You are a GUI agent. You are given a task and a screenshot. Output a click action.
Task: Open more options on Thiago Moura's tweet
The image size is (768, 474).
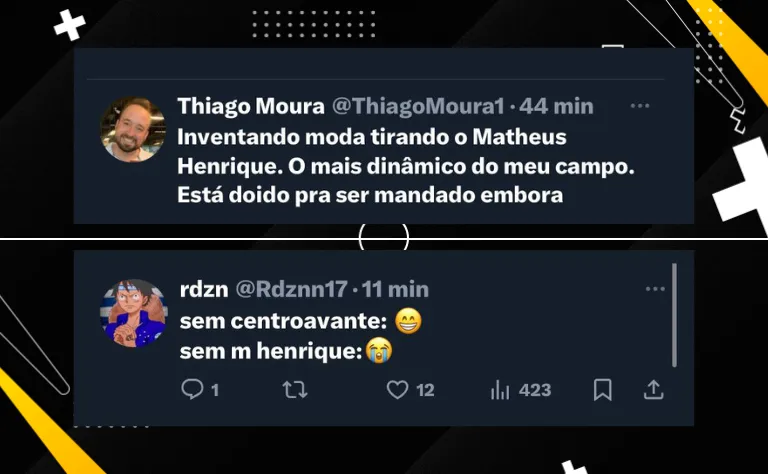640,106
